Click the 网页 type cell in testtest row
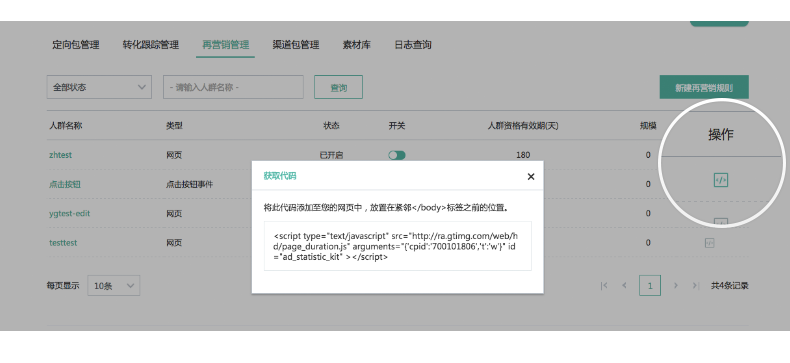 [174, 243]
